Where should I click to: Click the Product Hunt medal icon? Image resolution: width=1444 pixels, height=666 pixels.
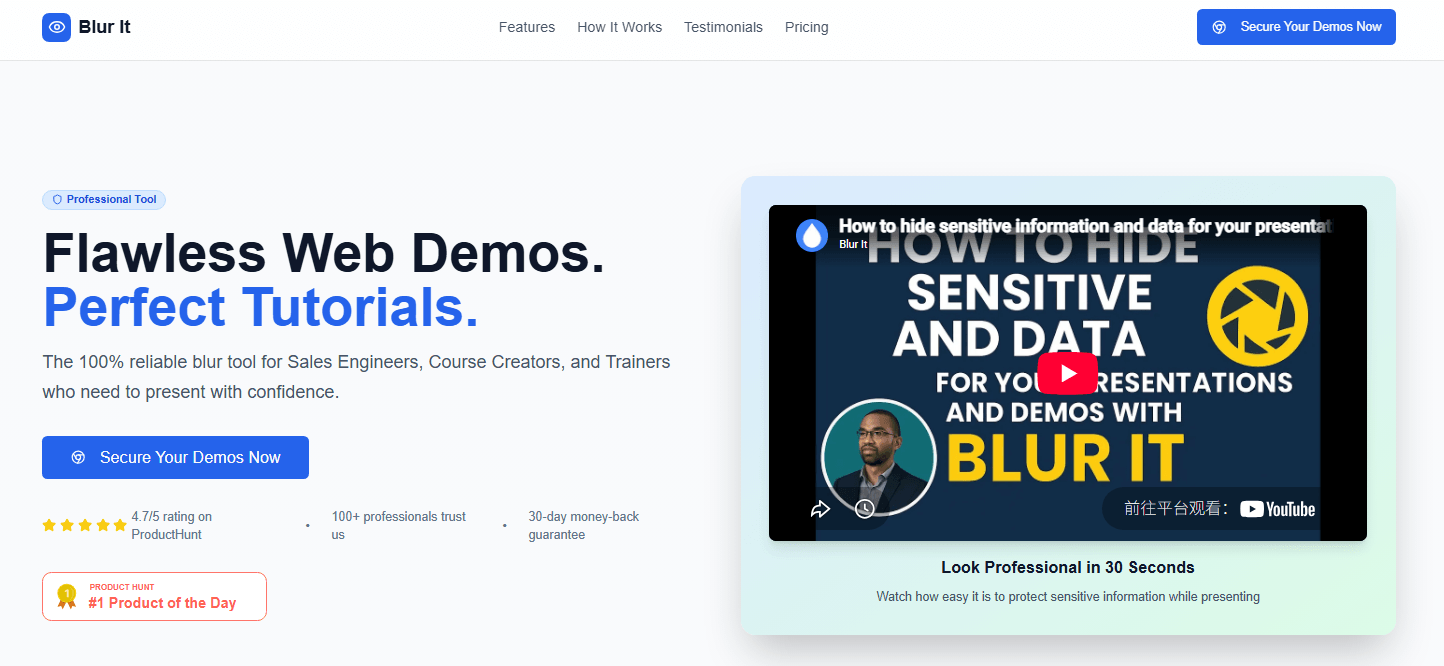[x=67, y=596]
